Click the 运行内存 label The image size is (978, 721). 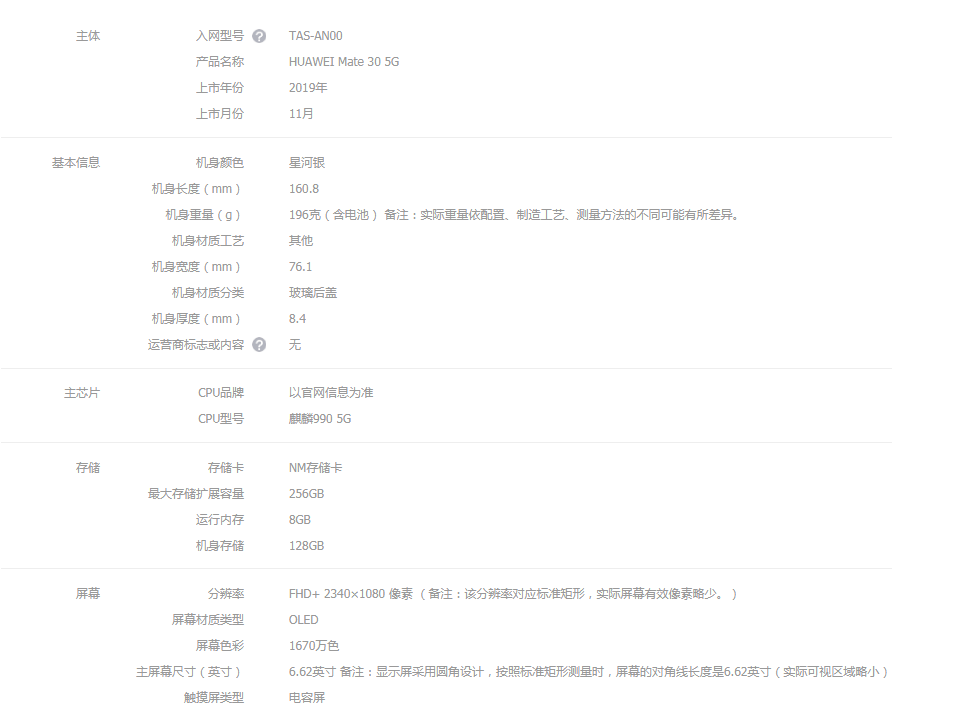[220, 520]
